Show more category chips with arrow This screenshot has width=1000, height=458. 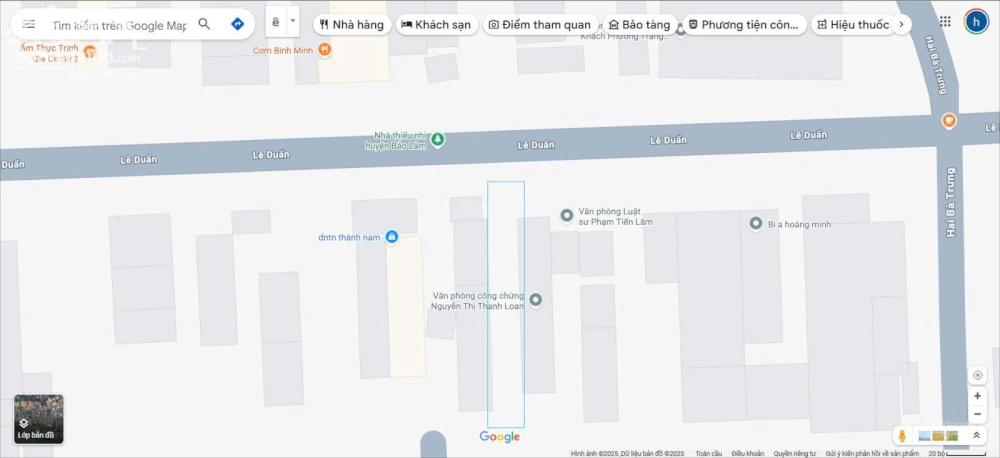point(901,24)
